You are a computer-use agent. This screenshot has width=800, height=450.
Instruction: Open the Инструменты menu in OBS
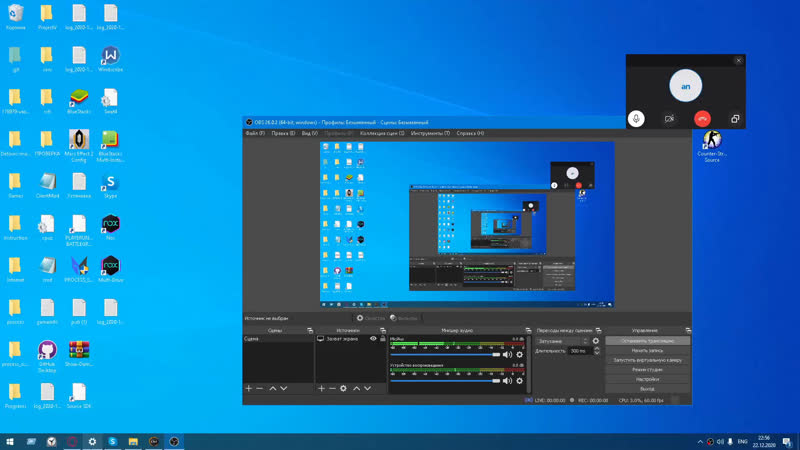pyautogui.click(x=430, y=133)
